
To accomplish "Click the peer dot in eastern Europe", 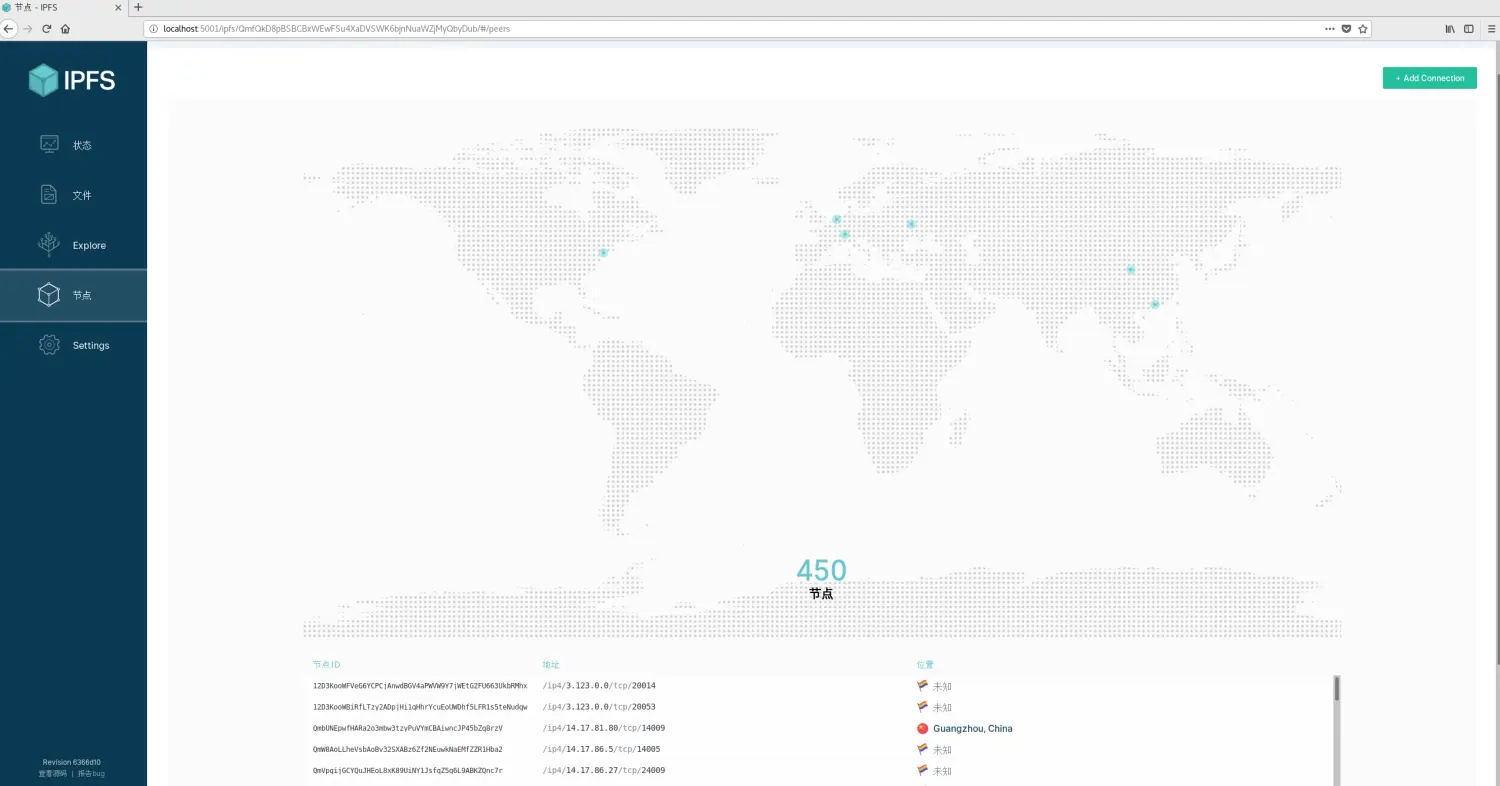I will 911,224.
